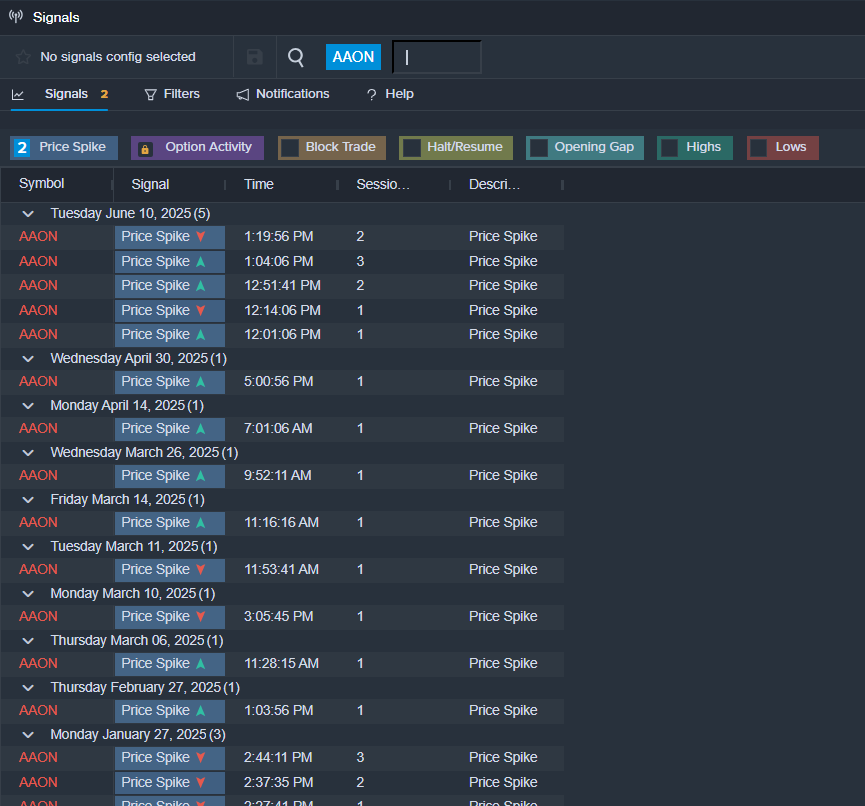Click up arrow on 1:04:06 PM spike
The image size is (865, 806).
coord(201,261)
